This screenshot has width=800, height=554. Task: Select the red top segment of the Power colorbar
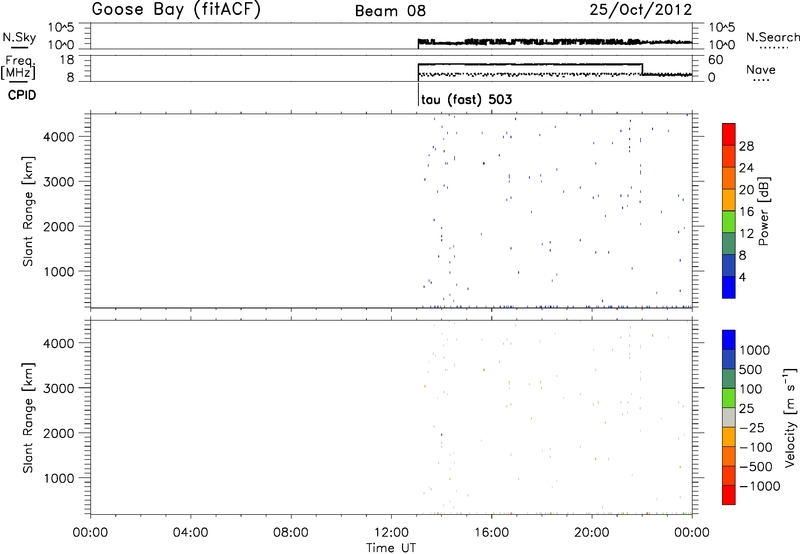coord(729,134)
